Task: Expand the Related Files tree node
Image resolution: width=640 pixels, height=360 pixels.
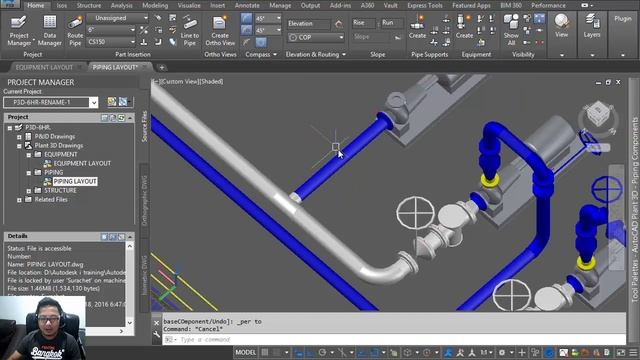Action: click(x=19, y=200)
